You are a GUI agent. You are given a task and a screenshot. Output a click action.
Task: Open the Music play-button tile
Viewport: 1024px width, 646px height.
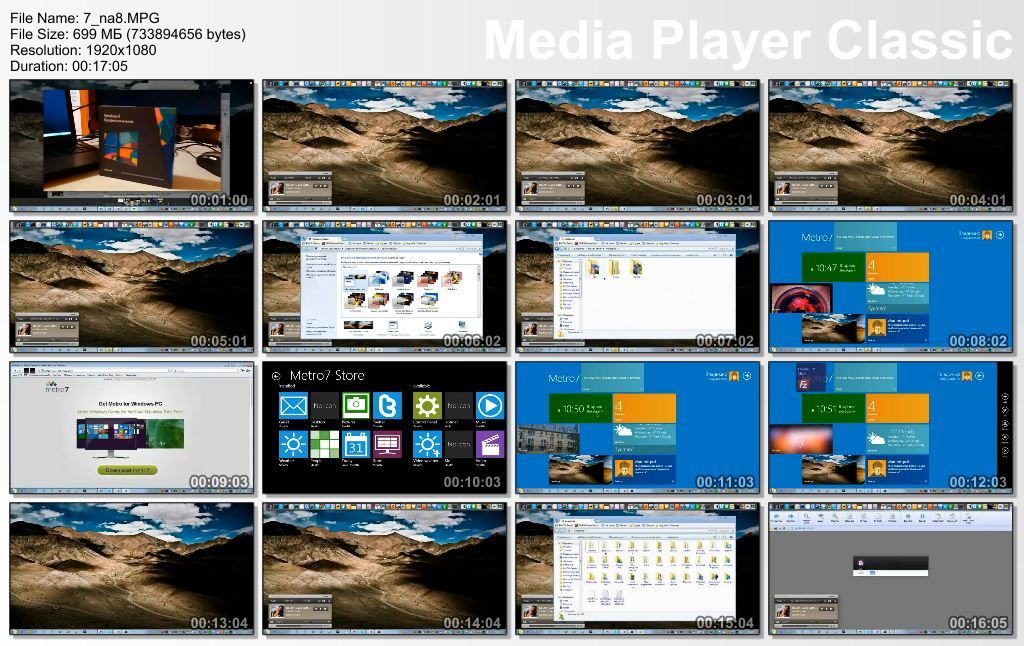click(490, 406)
